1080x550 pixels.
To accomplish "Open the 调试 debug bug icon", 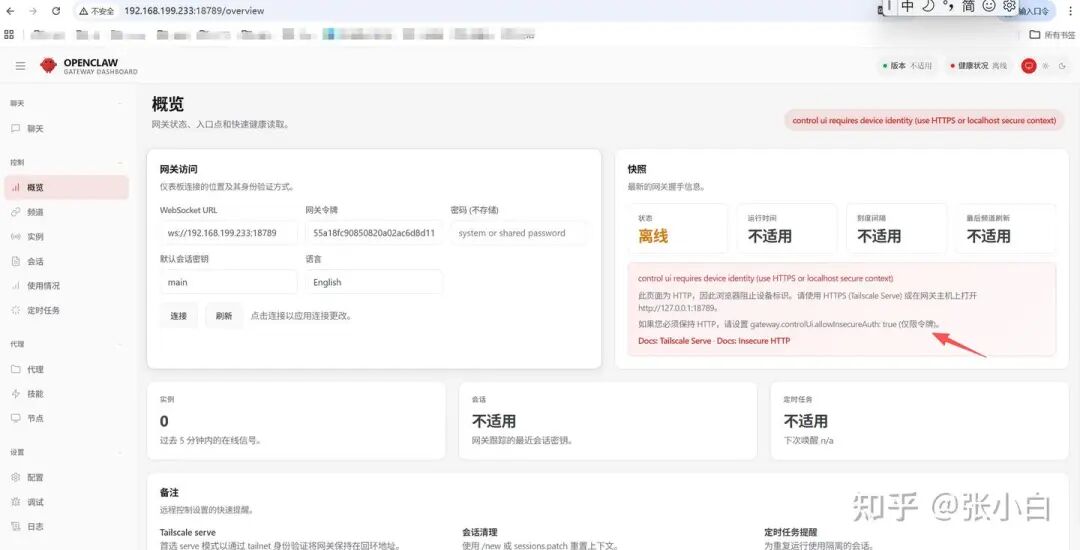I will coord(16,503).
